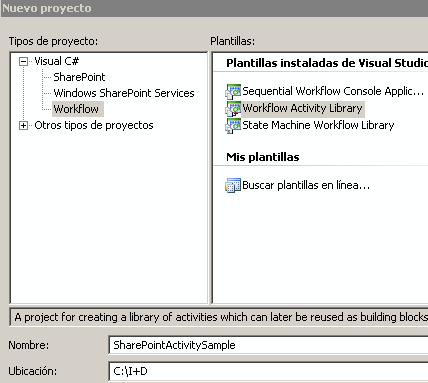Image resolution: width=428 pixels, height=383 pixels.
Task: Click the Nuevo proyecto title bar
Action: (214, 8)
